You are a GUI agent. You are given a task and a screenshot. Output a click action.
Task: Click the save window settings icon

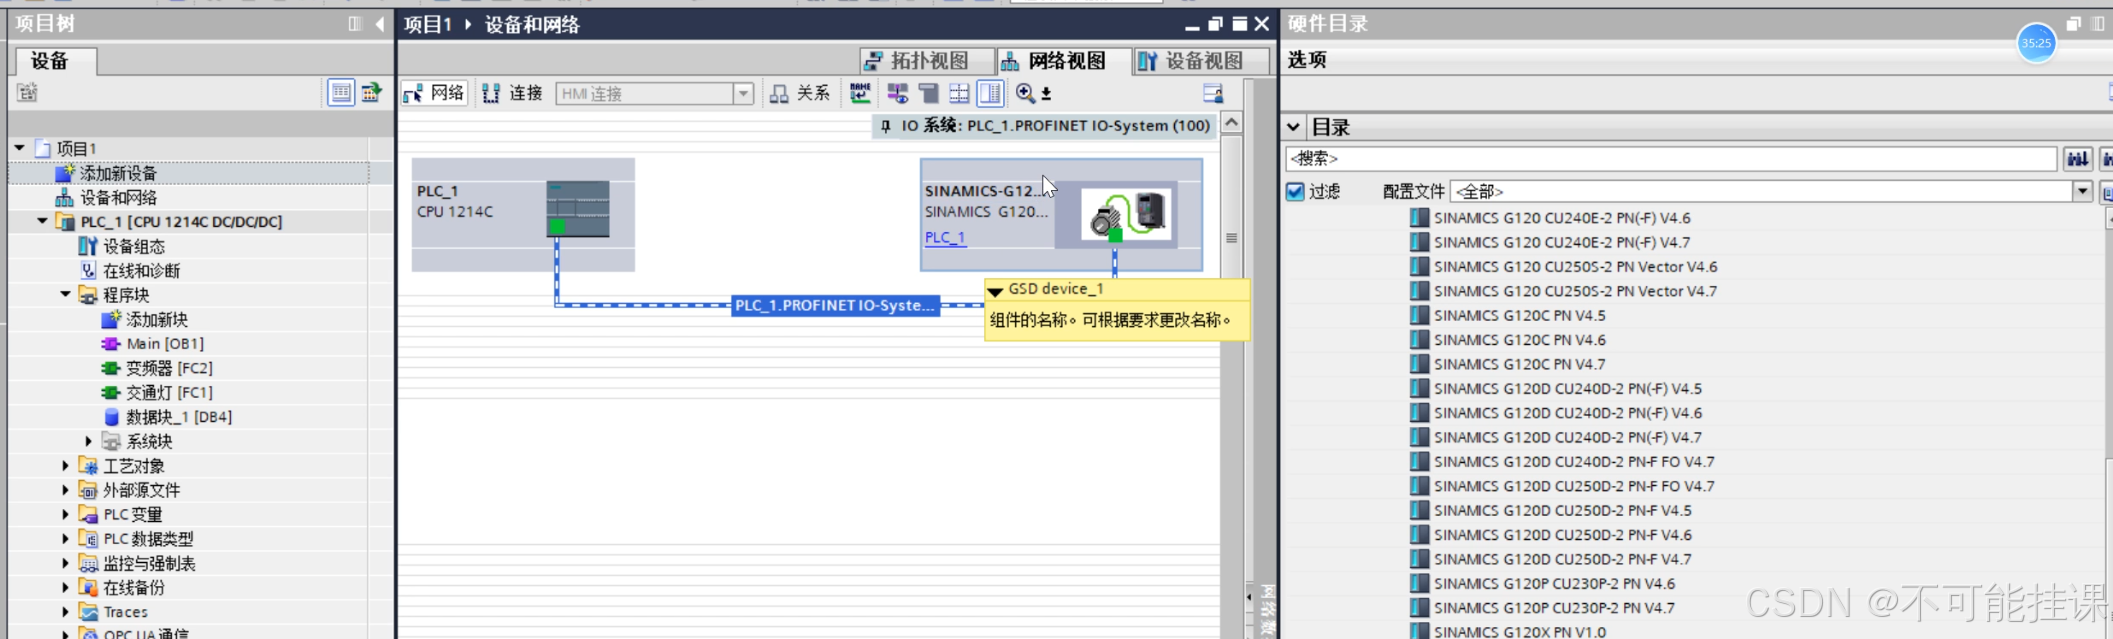coord(1213,93)
